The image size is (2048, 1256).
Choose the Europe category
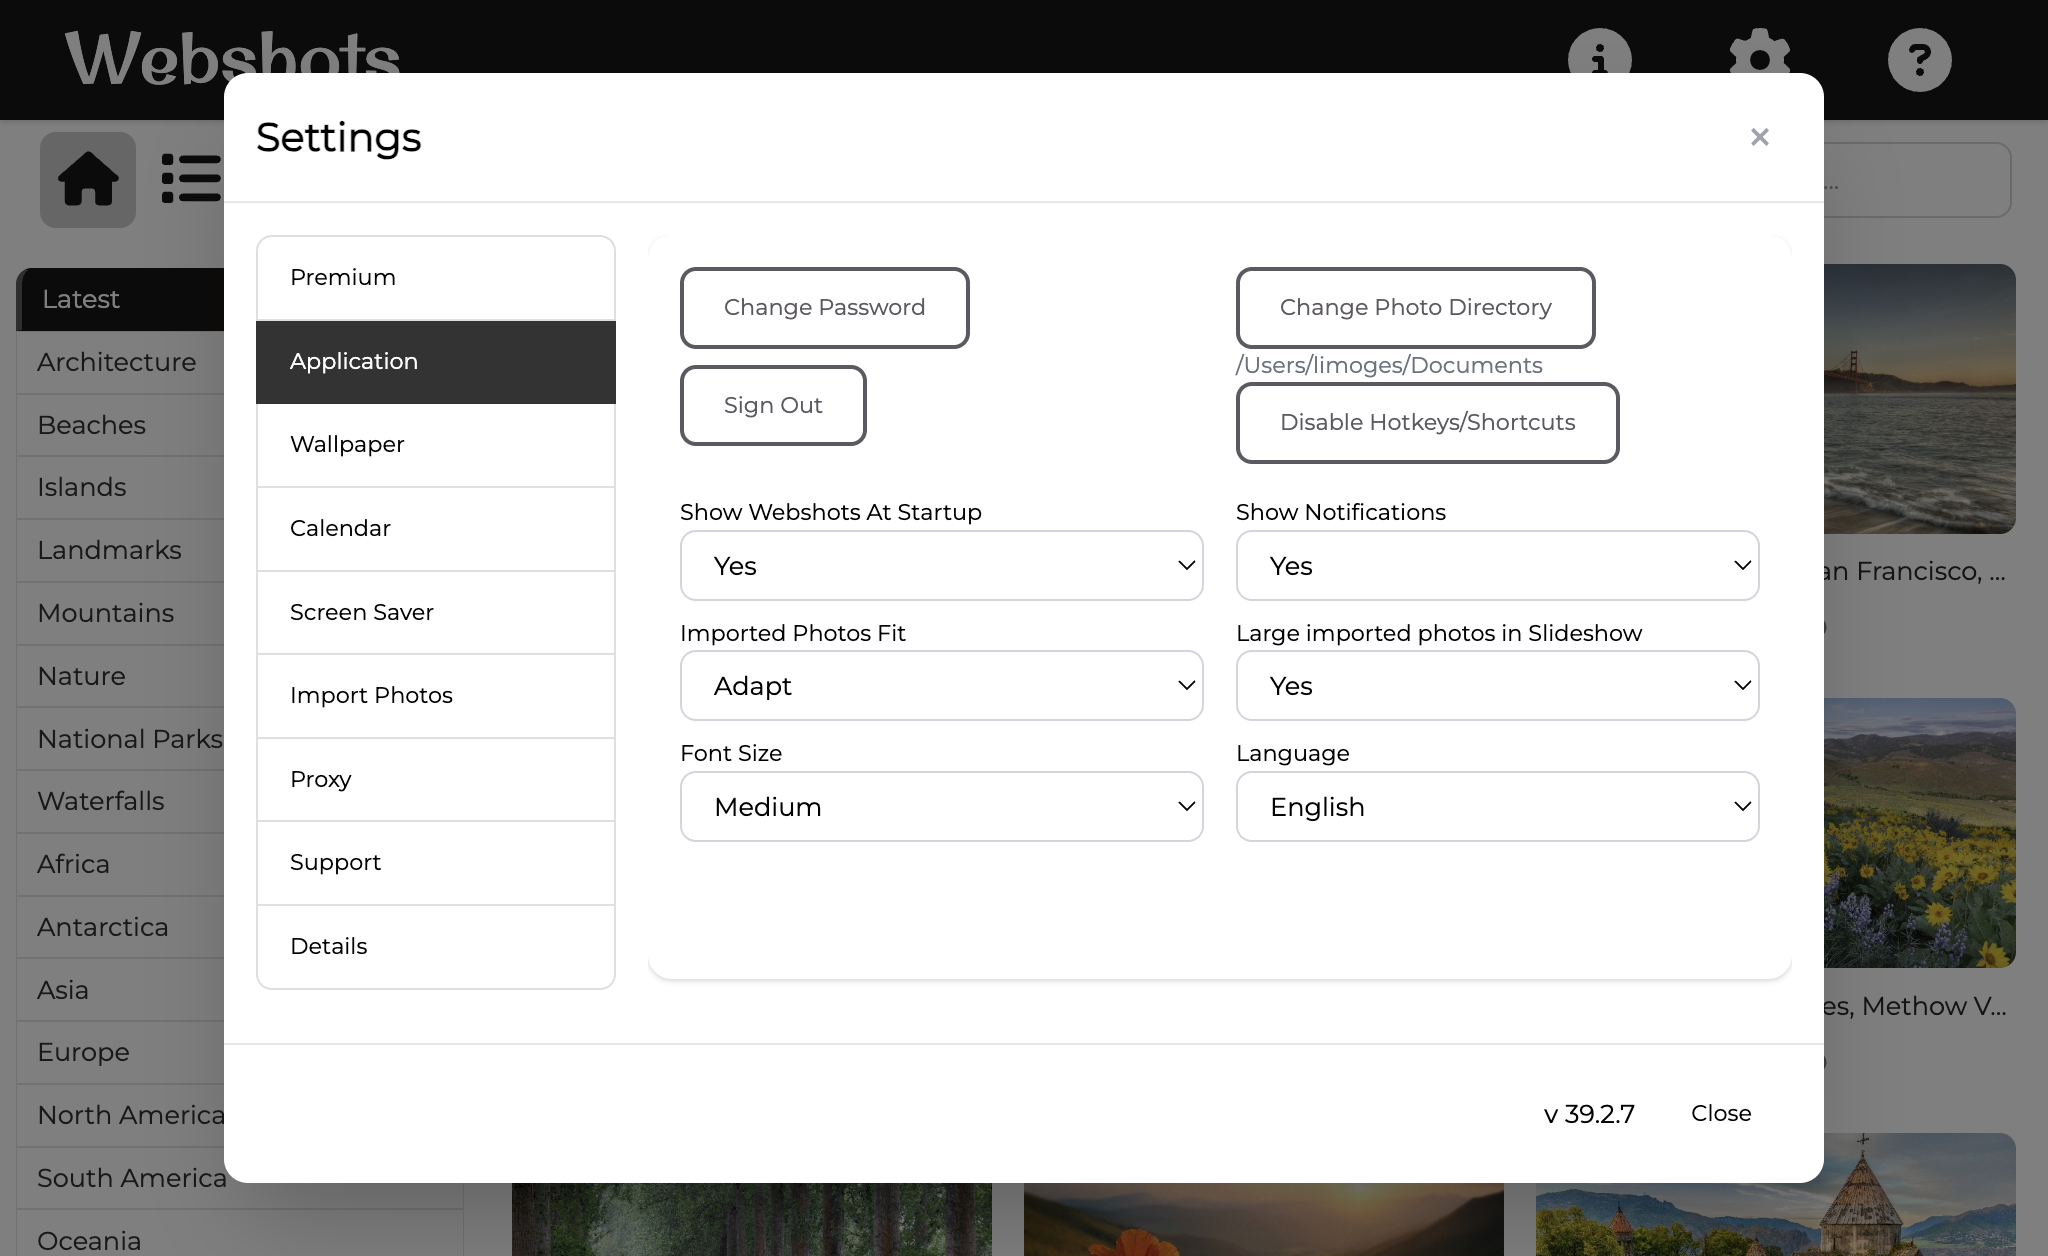[x=120, y=1052]
